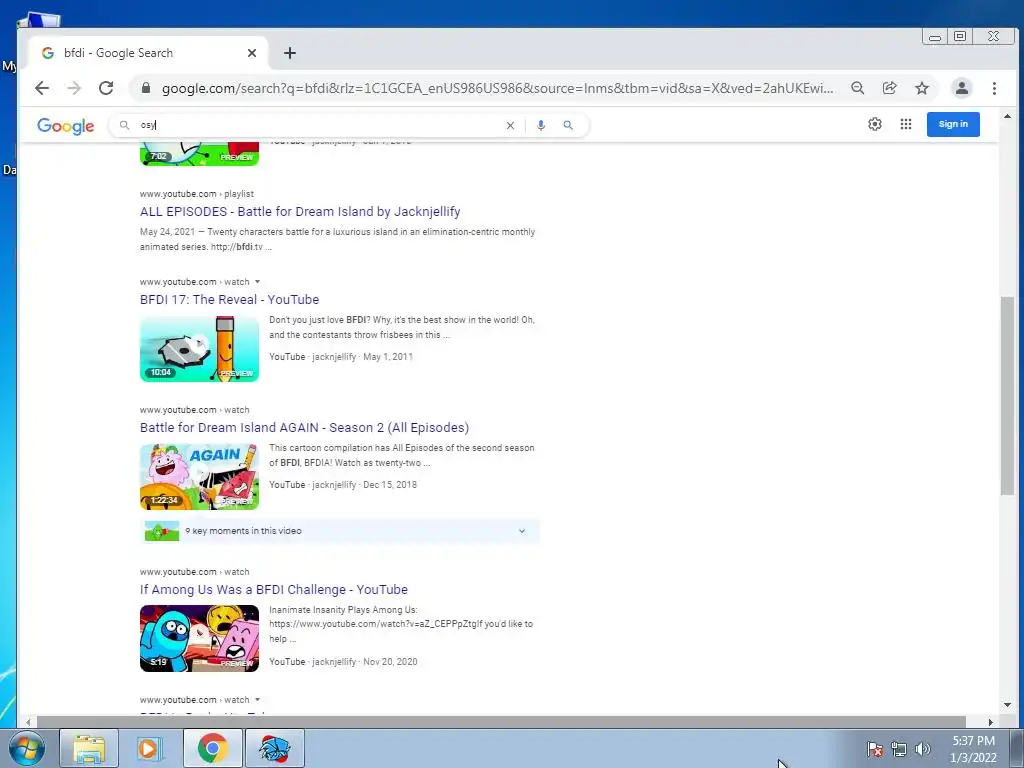Image resolution: width=1024 pixels, height=768 pixels.
Task: Click the 7:02 video thumbnail at top
Action: [x=199, y=154]
